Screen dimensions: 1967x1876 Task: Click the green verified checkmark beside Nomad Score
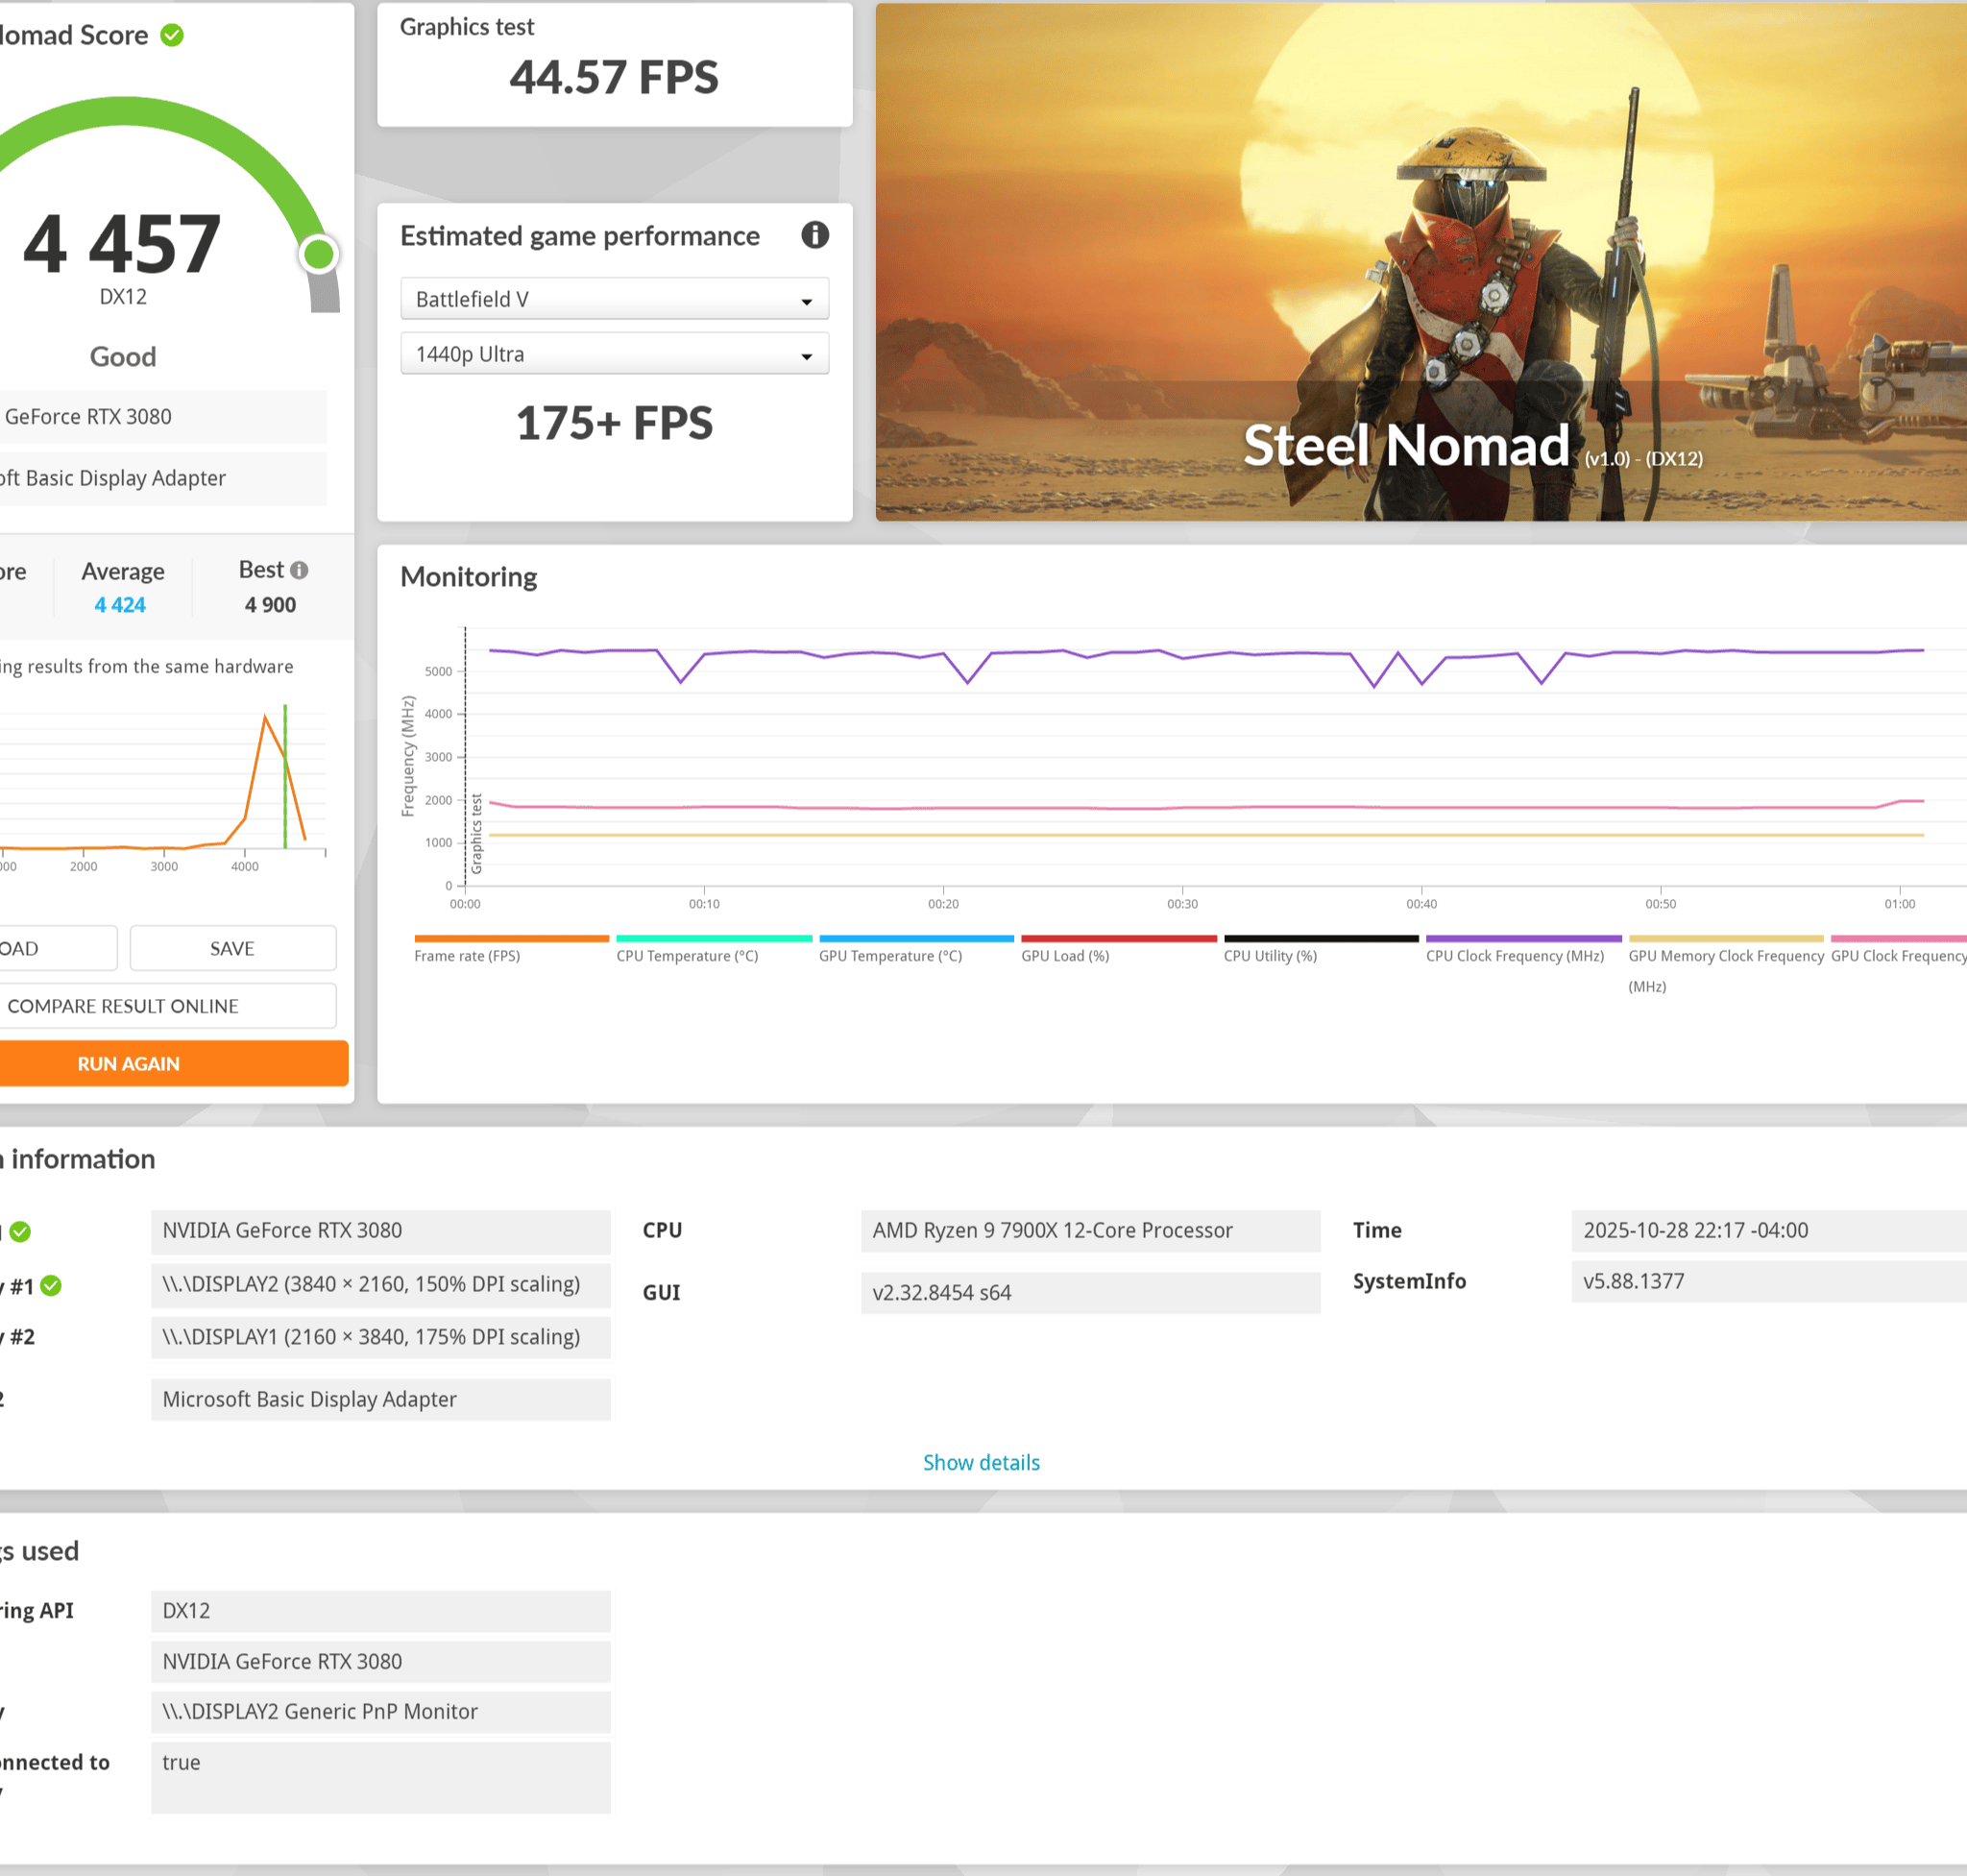[x=172, y=35]
